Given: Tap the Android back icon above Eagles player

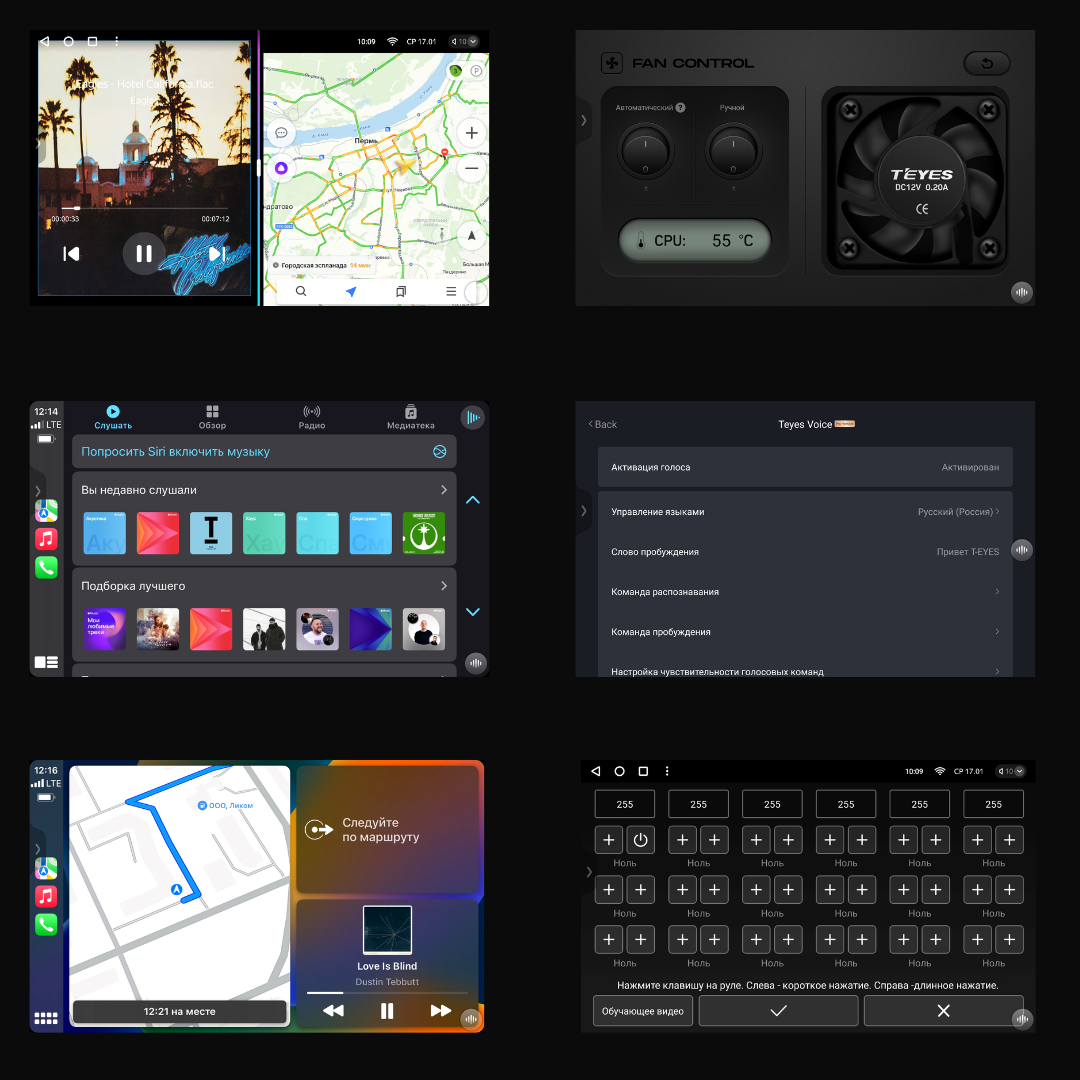Looking at the screenshot, I should [x=45, y=41].
